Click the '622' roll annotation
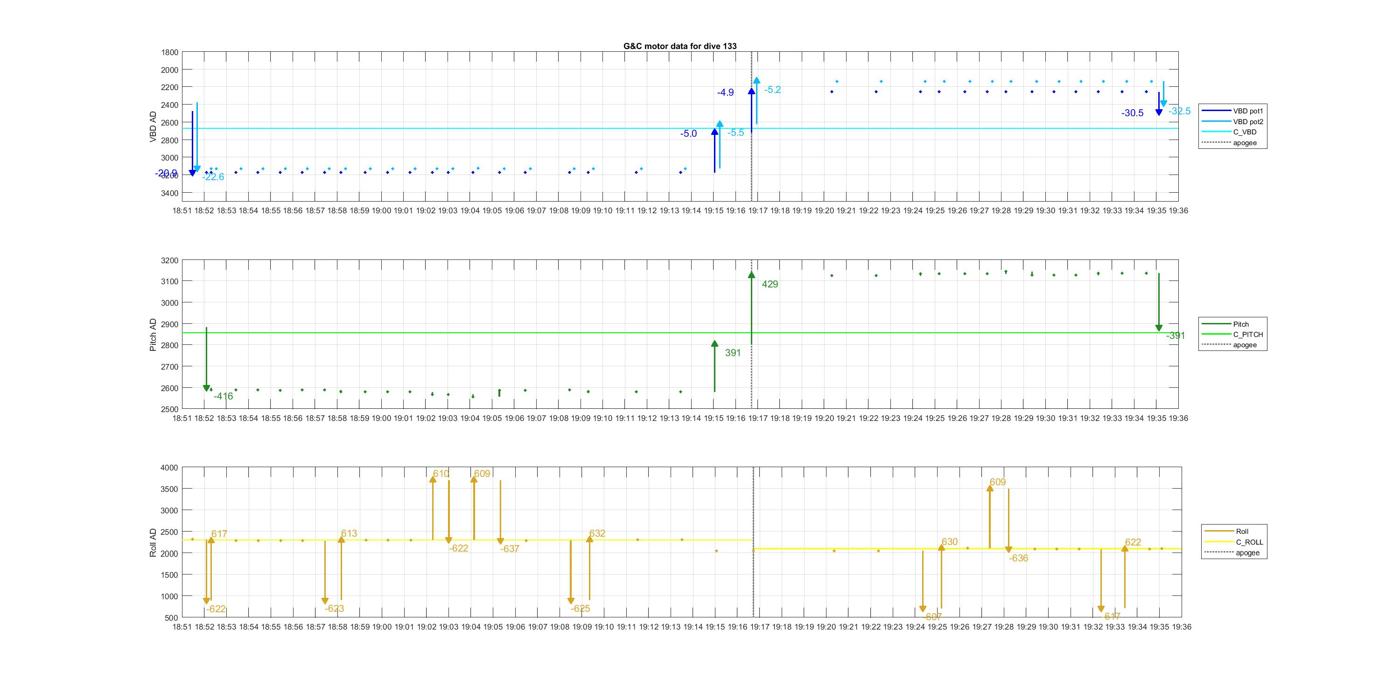 [x=1133, y=543]
